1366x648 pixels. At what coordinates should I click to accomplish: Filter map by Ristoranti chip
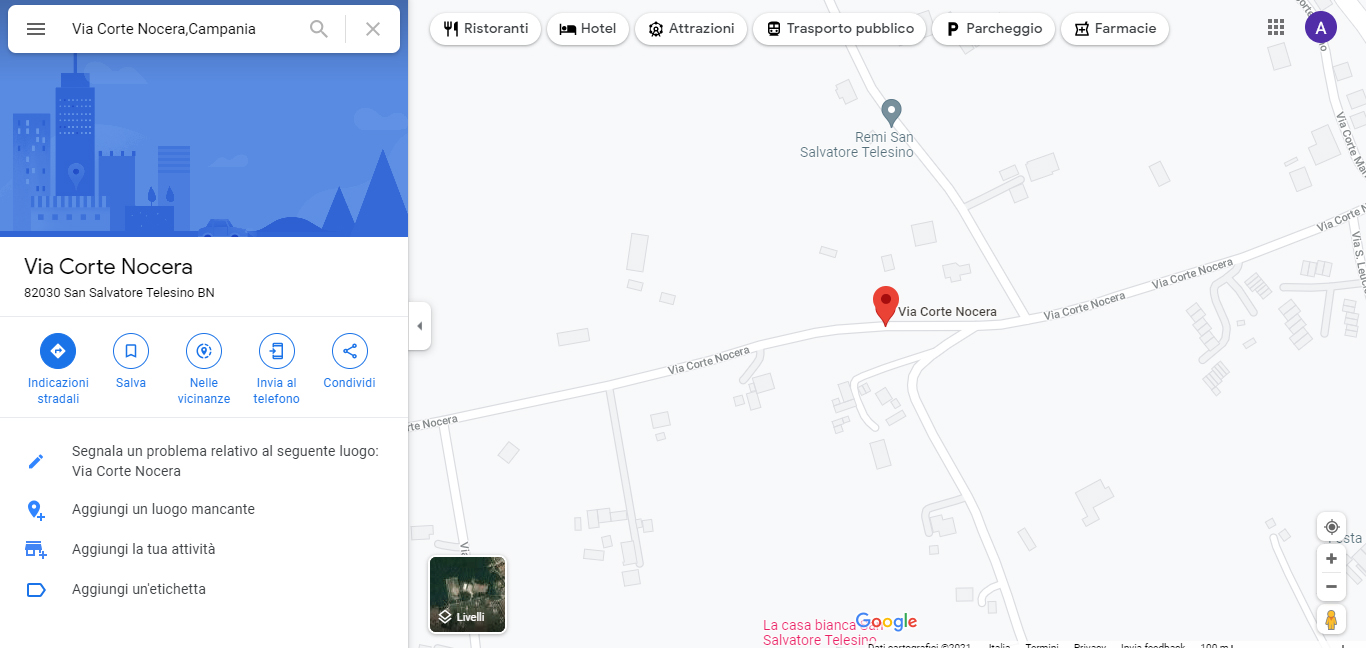[486, 29]
